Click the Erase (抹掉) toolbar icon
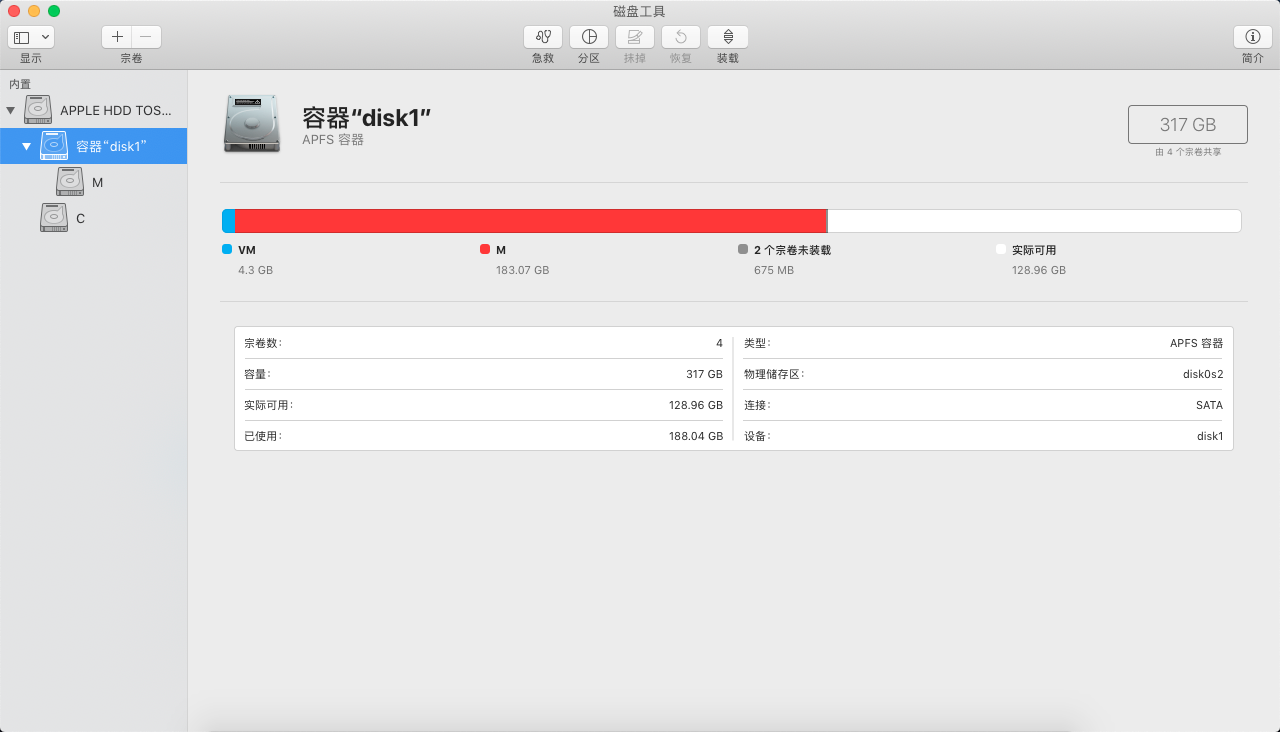 [635, 37]
